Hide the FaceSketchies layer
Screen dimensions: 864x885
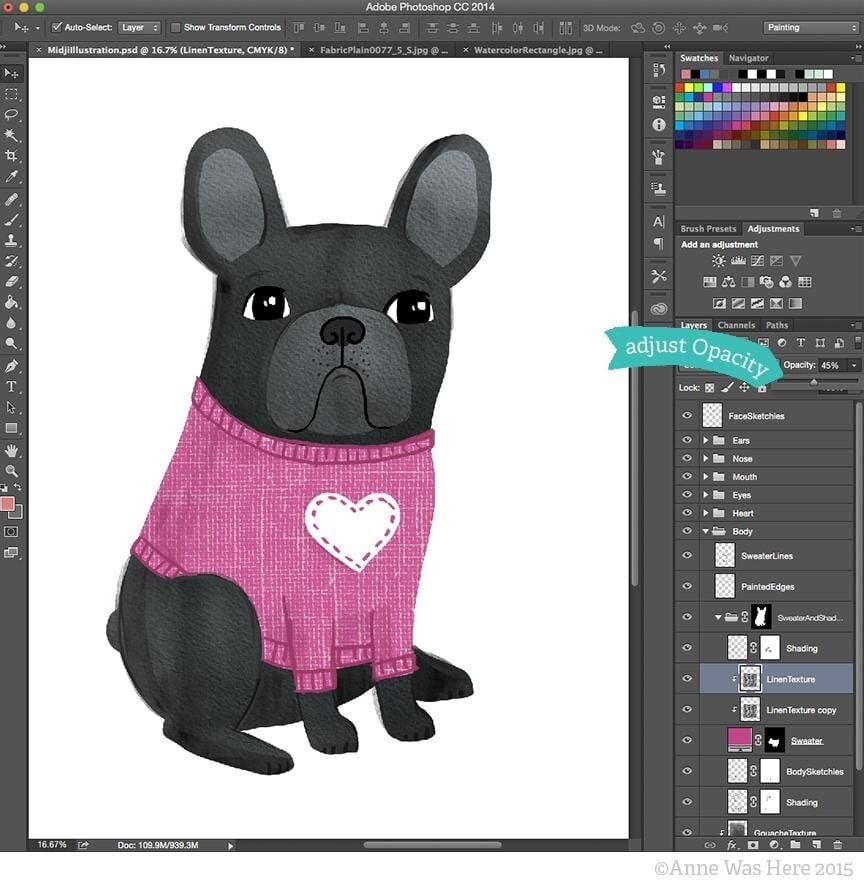[x=686, y=415]
